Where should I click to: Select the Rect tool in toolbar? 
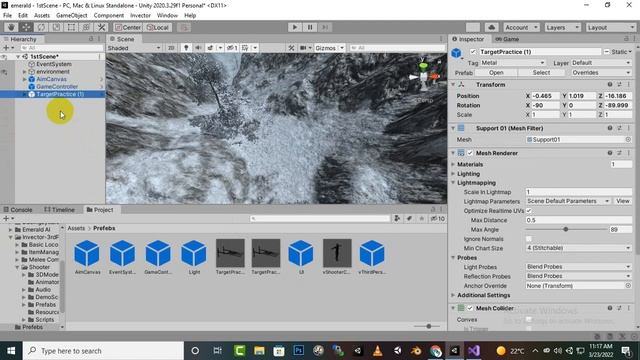(x=71, y=27)
